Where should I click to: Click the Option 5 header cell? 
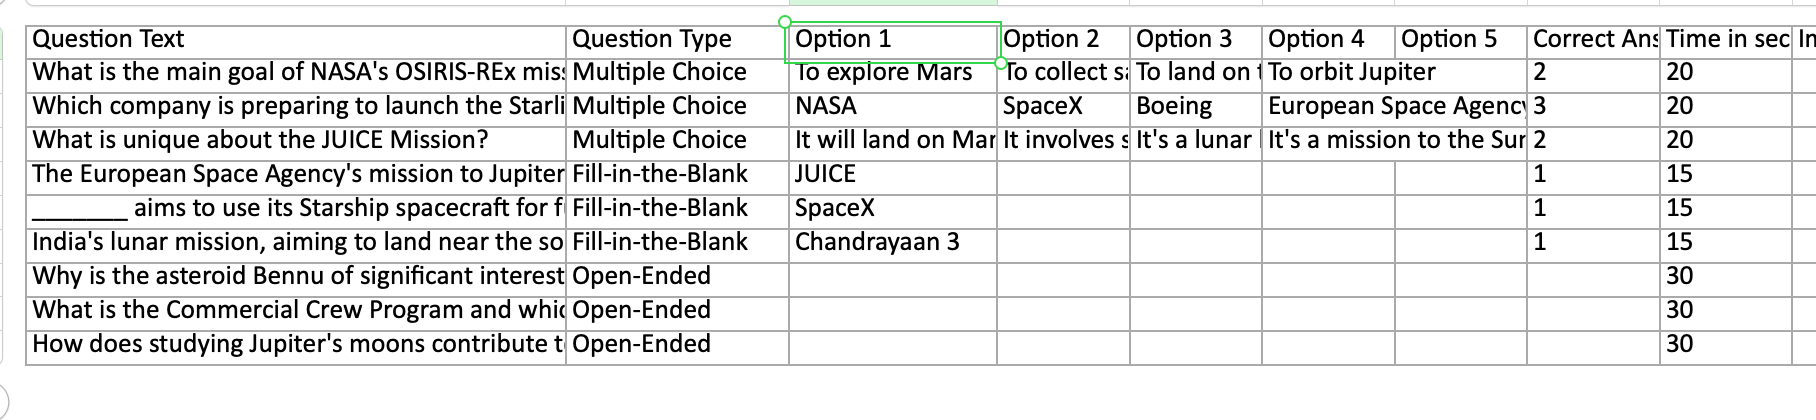pyautogui.click(x=1460, y=40)
